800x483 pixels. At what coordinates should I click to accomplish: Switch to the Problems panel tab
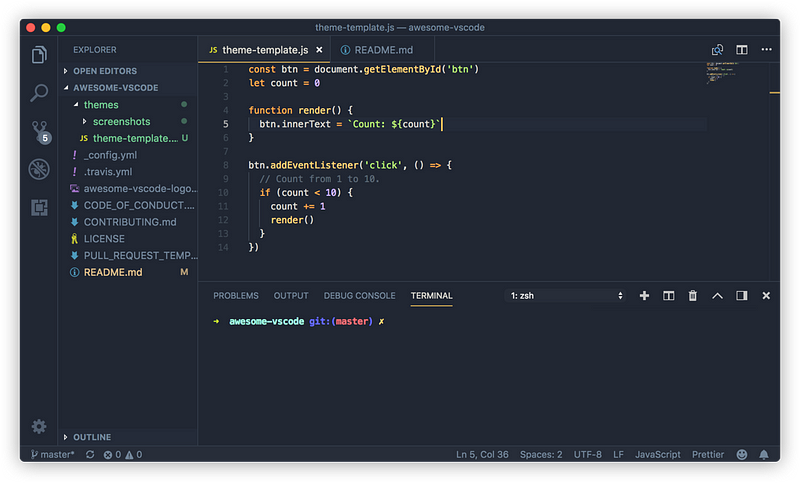click(236, 295)
